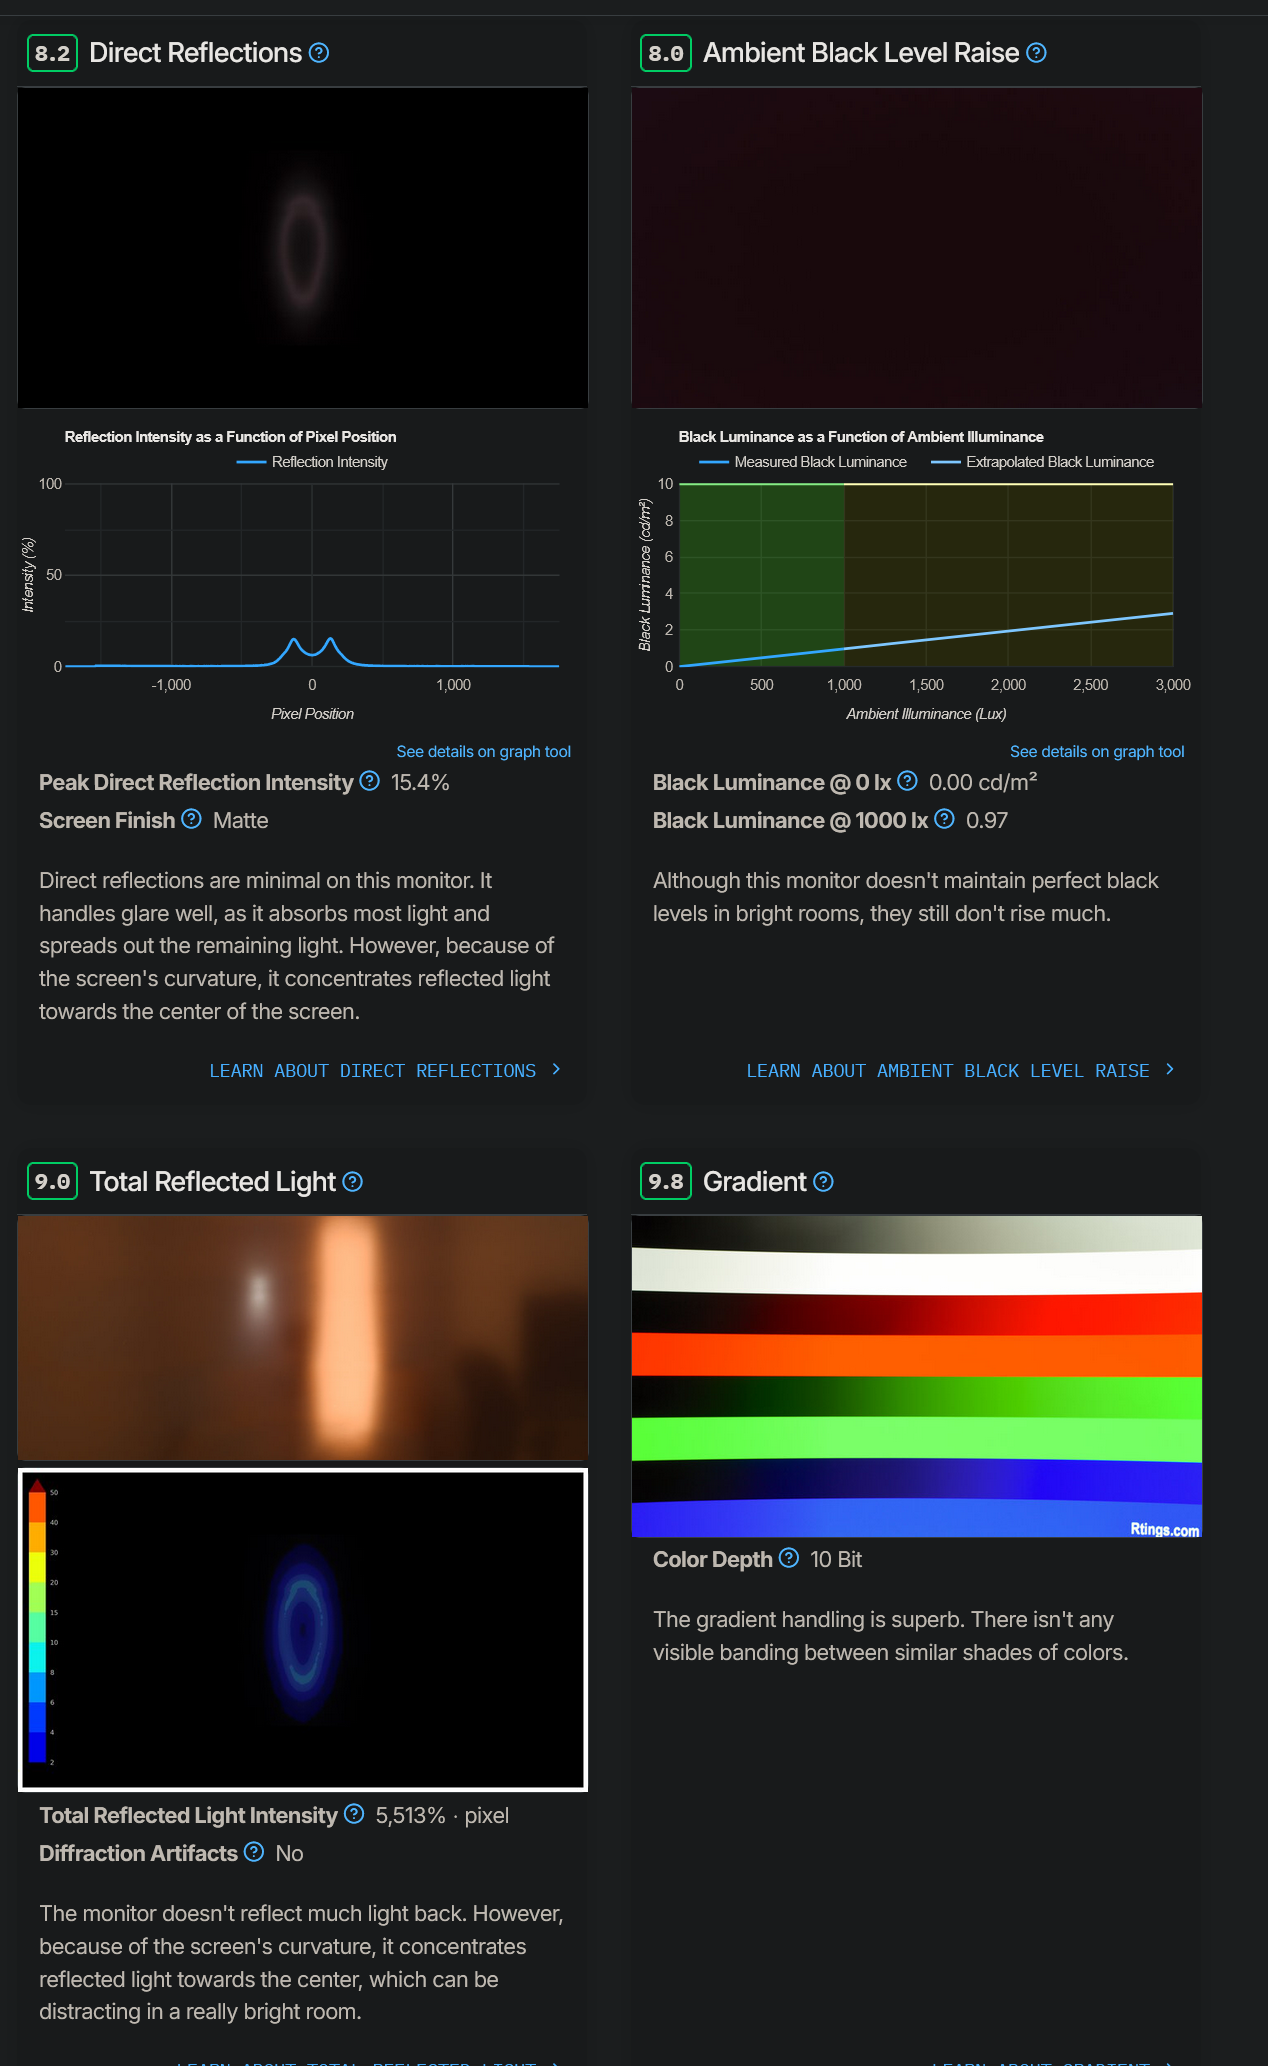Open help icon beside Gradient heading
Image resolution: width=1268 pixels, height=2066 pixels.
823,1182
